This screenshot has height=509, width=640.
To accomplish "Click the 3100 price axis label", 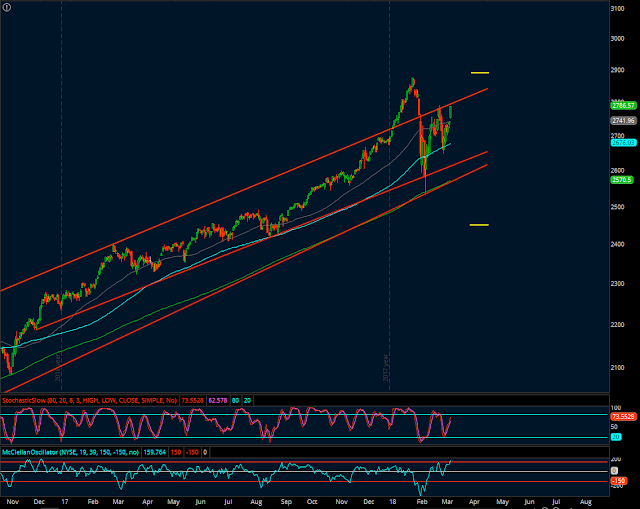I will [x=617, y=9].
